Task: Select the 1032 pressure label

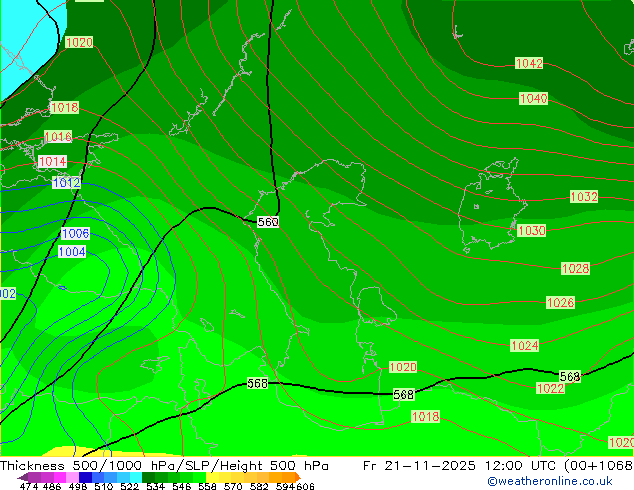Action: coord(583,196)
